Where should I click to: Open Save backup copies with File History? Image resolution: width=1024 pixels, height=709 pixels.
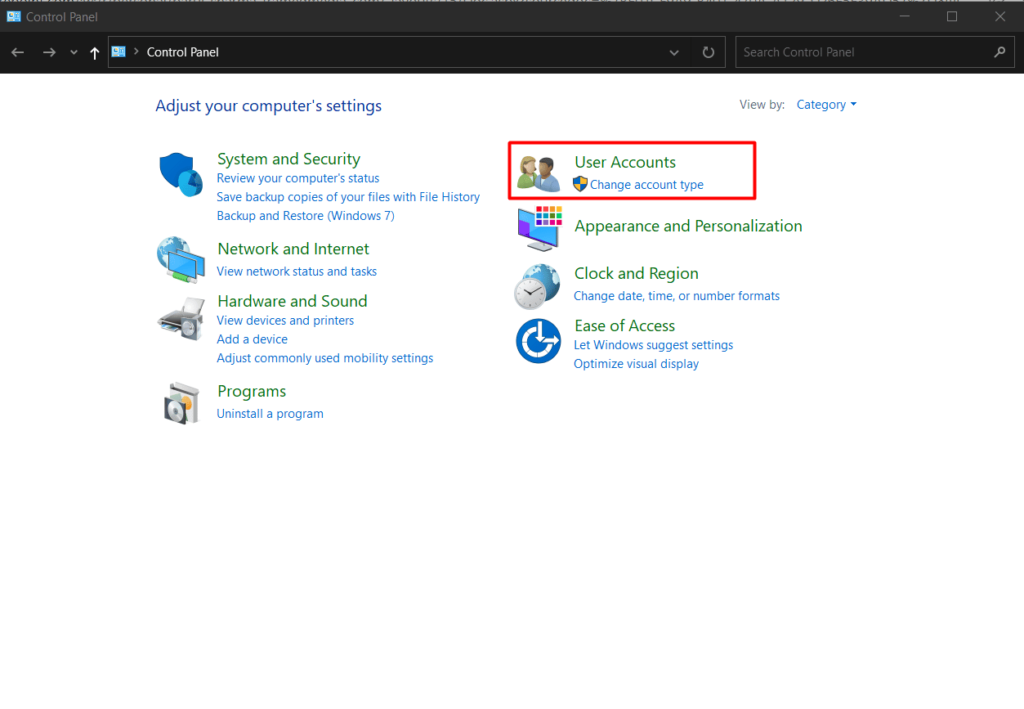click(x=348, y=197)
